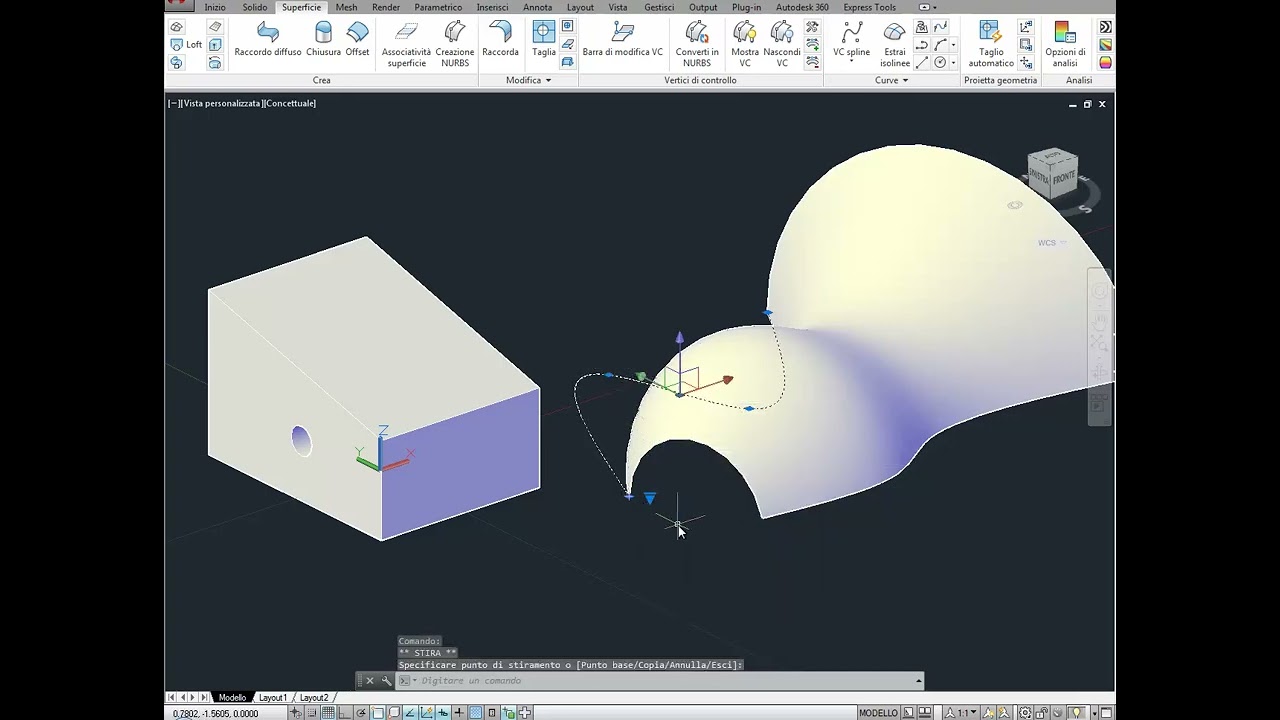Select the Loft surface tool
1280x720 pixels.
click(x=186, y=44)
